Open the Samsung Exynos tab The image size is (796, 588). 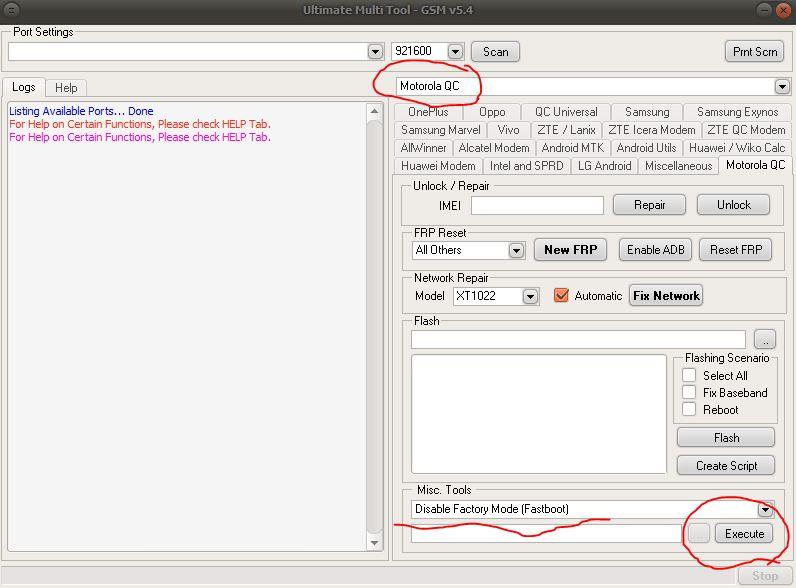(x=737, y=112)
